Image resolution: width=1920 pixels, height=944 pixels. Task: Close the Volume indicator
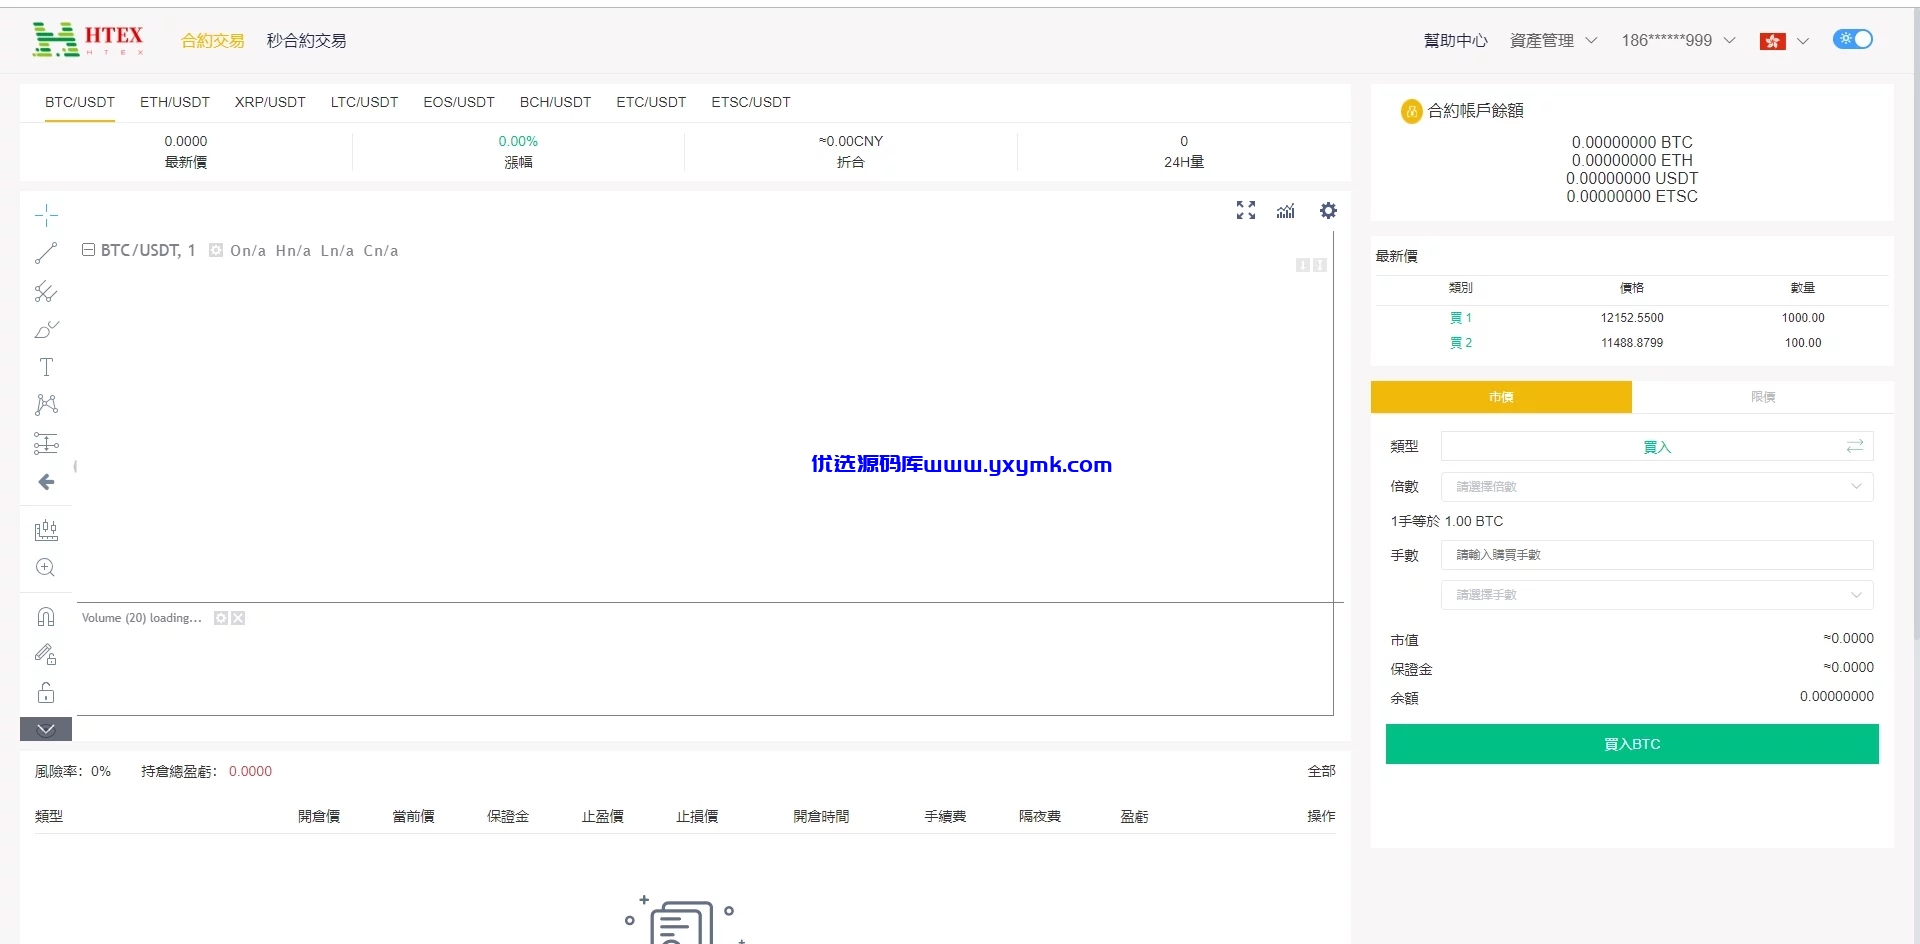click(238, 618)
